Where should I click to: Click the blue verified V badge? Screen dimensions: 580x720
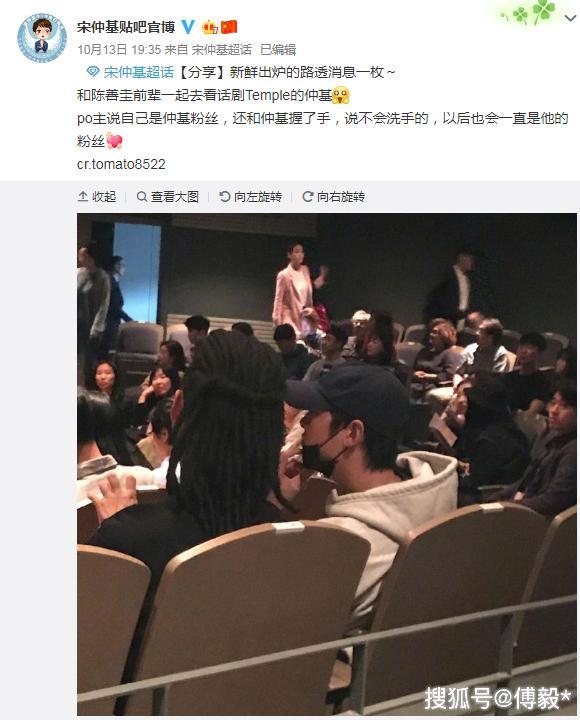(188, 27)
